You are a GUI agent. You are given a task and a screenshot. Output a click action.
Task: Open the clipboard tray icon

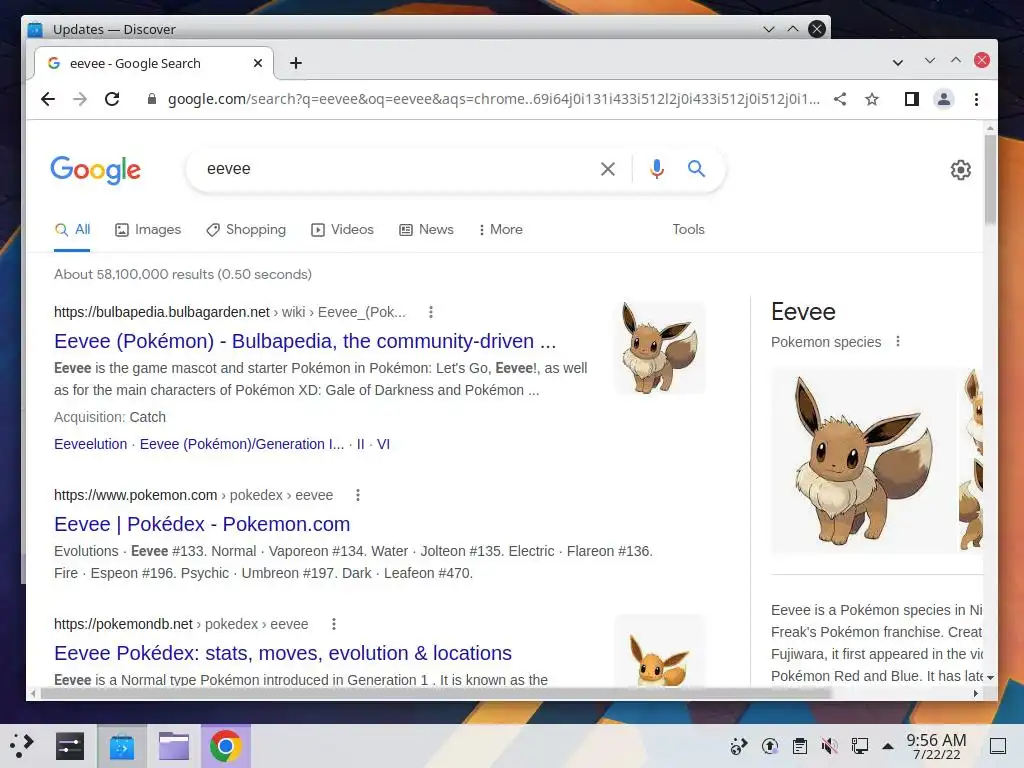tap(799, 746)
